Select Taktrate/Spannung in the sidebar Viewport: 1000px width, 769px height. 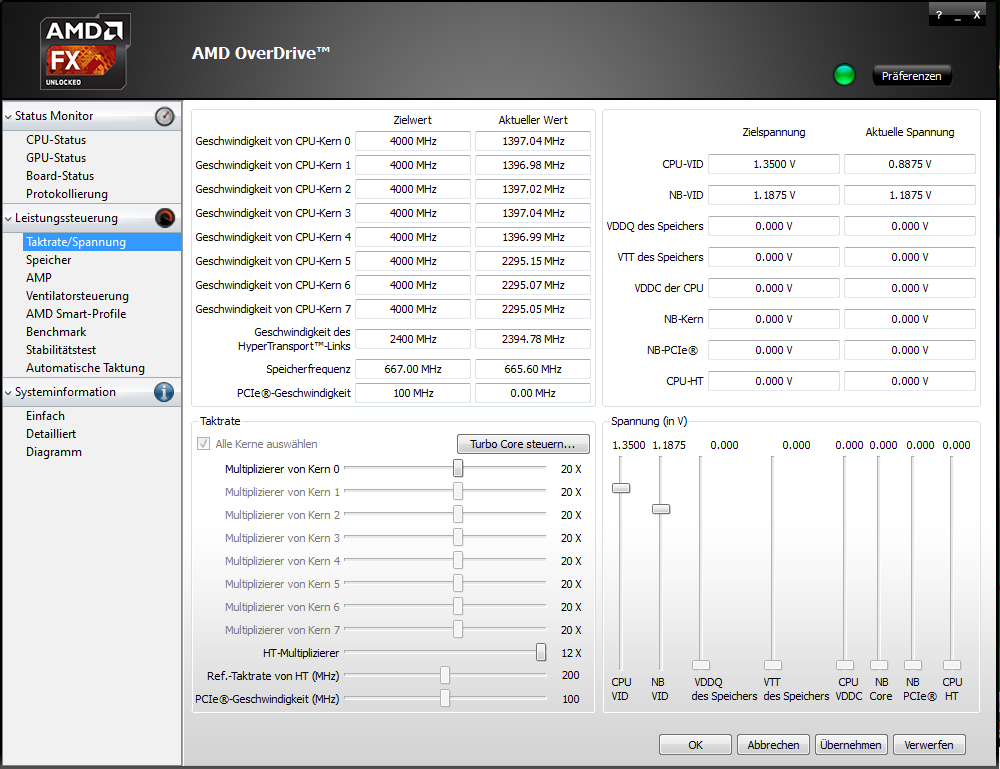pyautogui.click(x=102, y=242)
